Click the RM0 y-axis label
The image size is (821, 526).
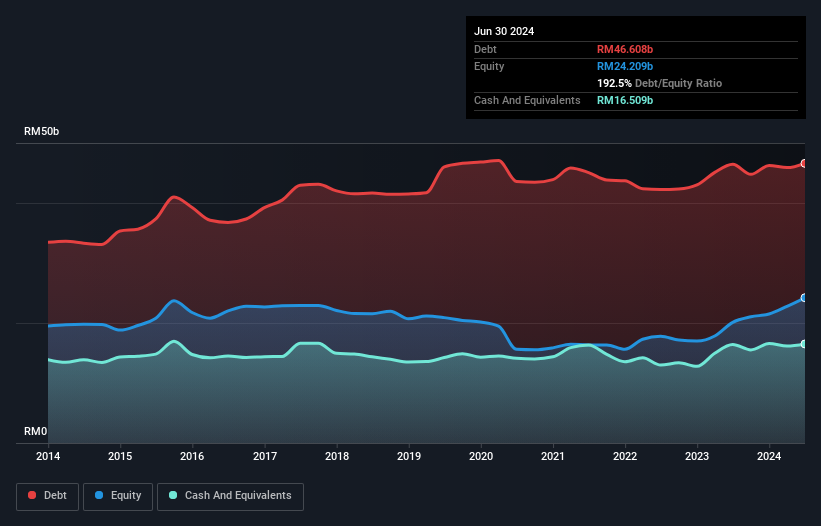[35, 431]
